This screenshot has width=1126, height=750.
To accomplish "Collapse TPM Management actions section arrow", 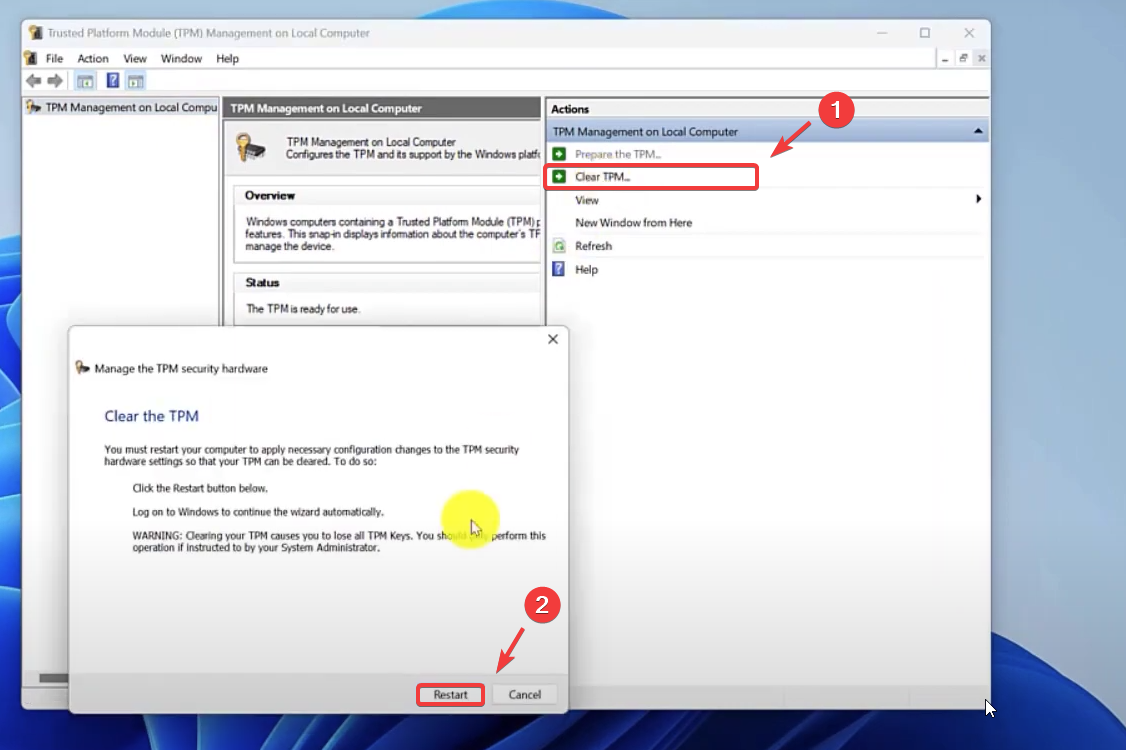I will click(x=978, y=131).
